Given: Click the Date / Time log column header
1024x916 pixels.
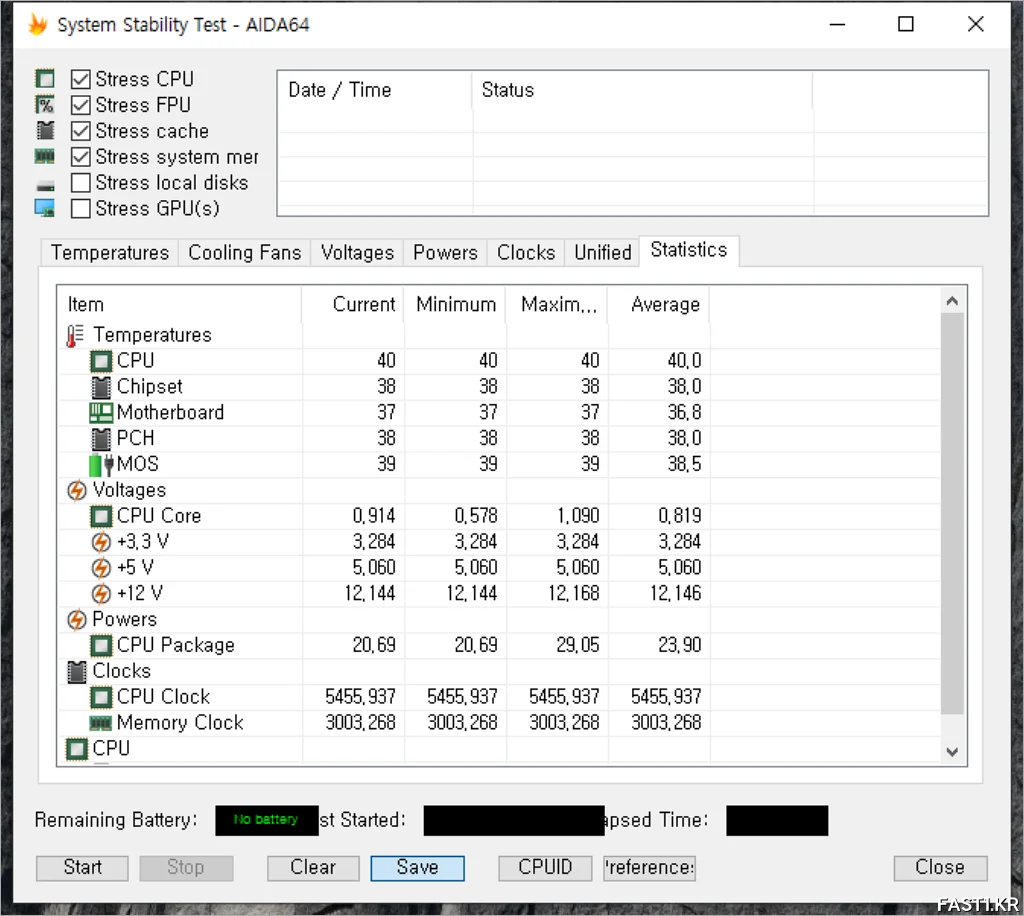Looking at the screenshot, I should [376, 90].
